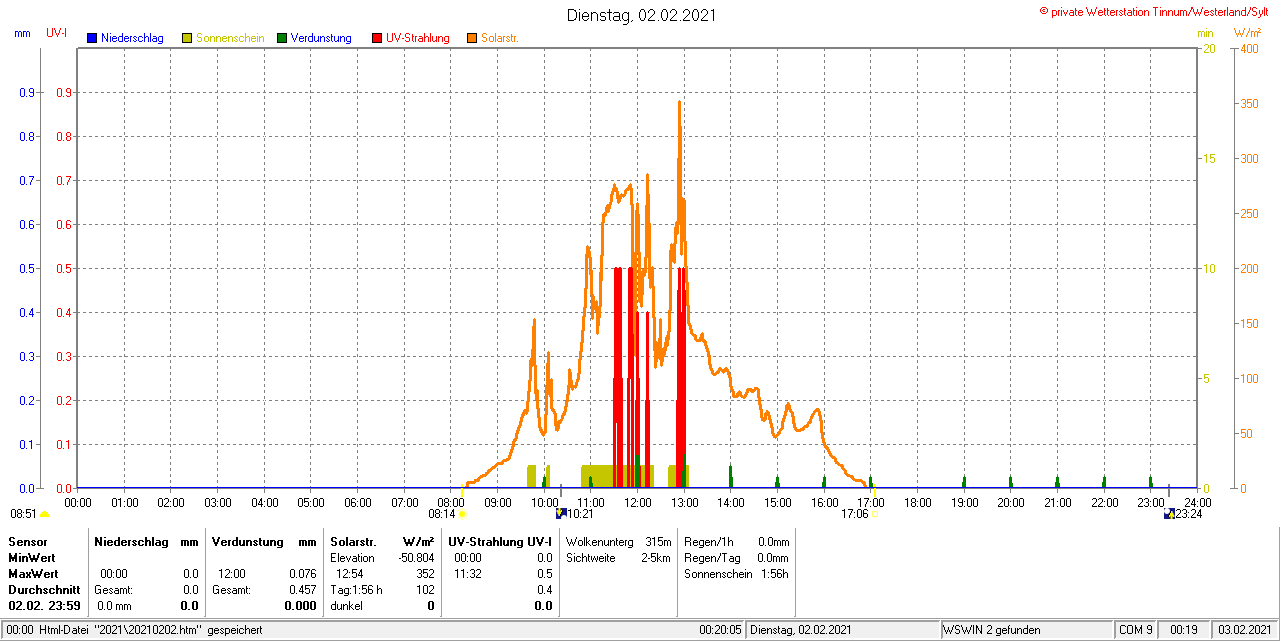Click the sunset icon beside 17:06

874,515
